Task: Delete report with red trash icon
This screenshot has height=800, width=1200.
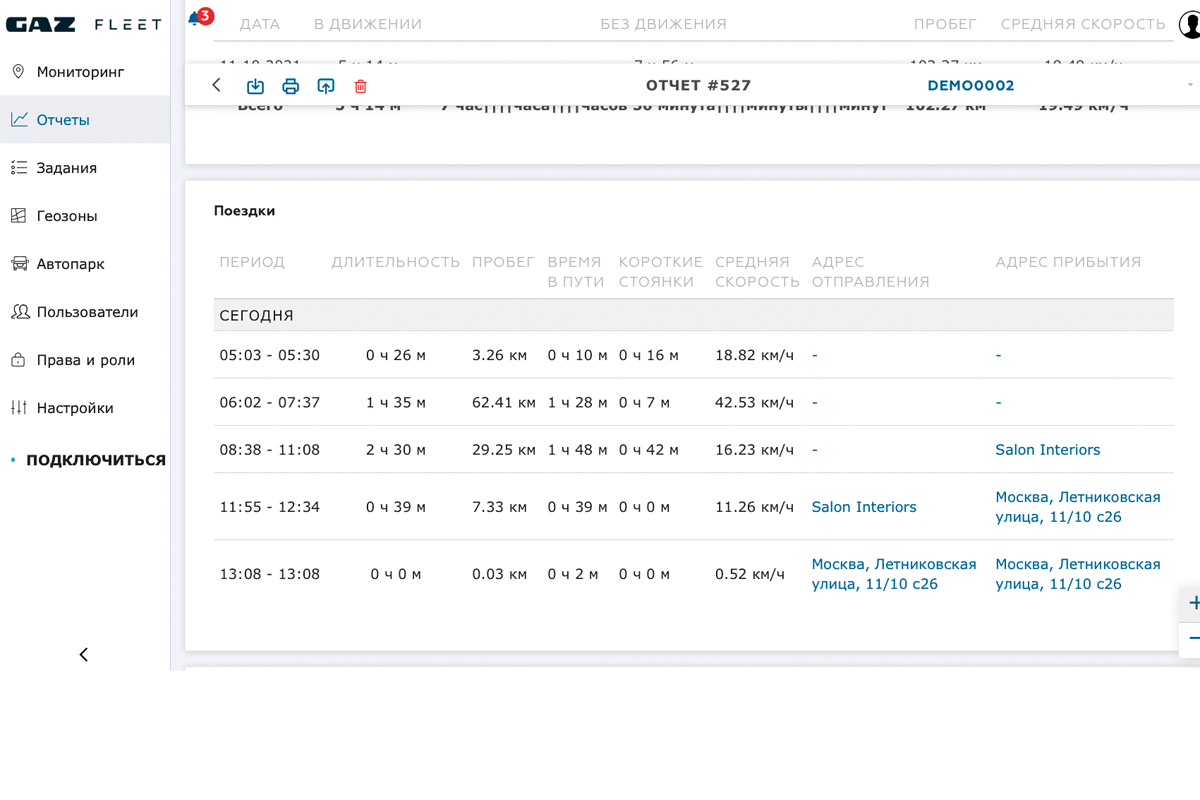Action: [361, 86]
